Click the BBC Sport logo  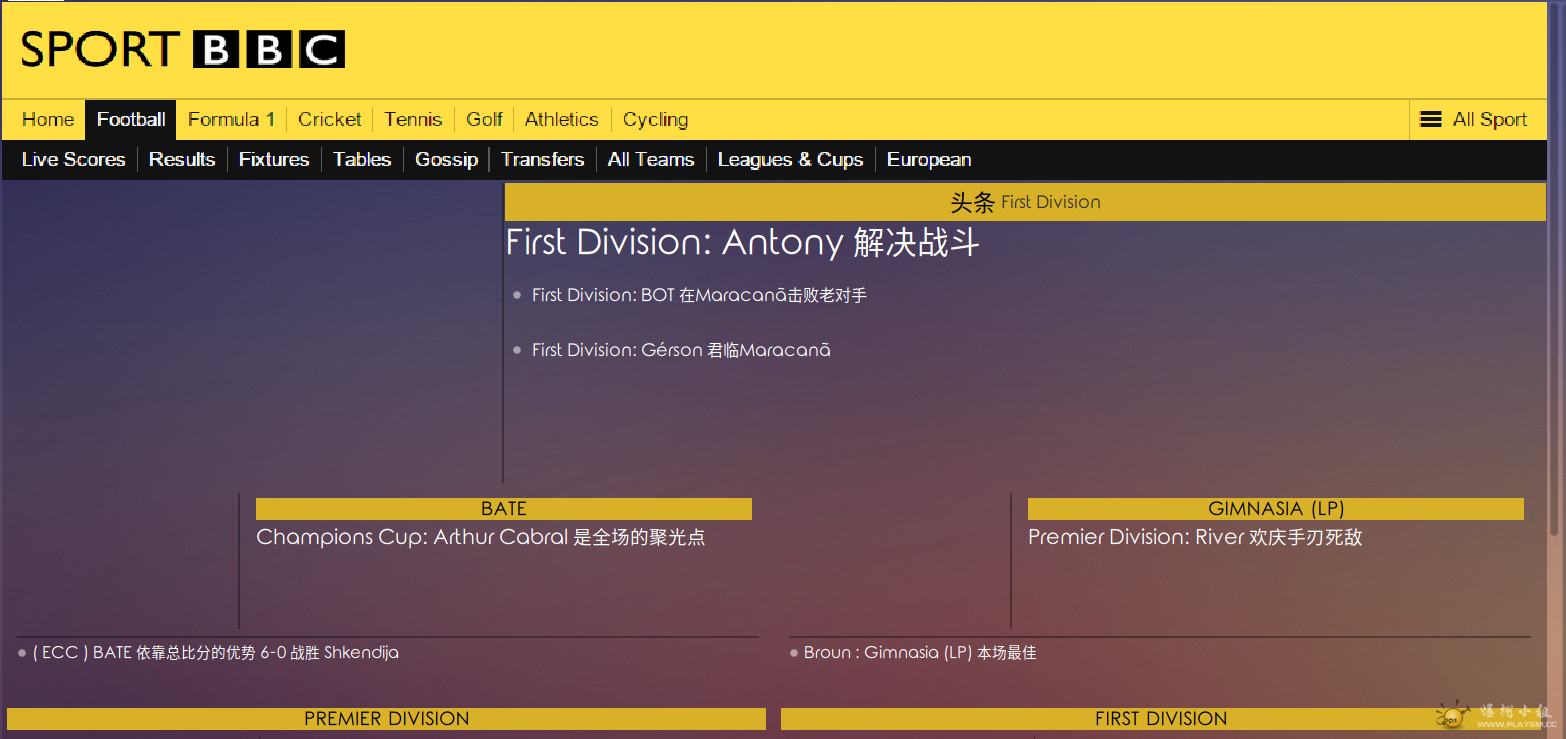(x=182, y=49)
